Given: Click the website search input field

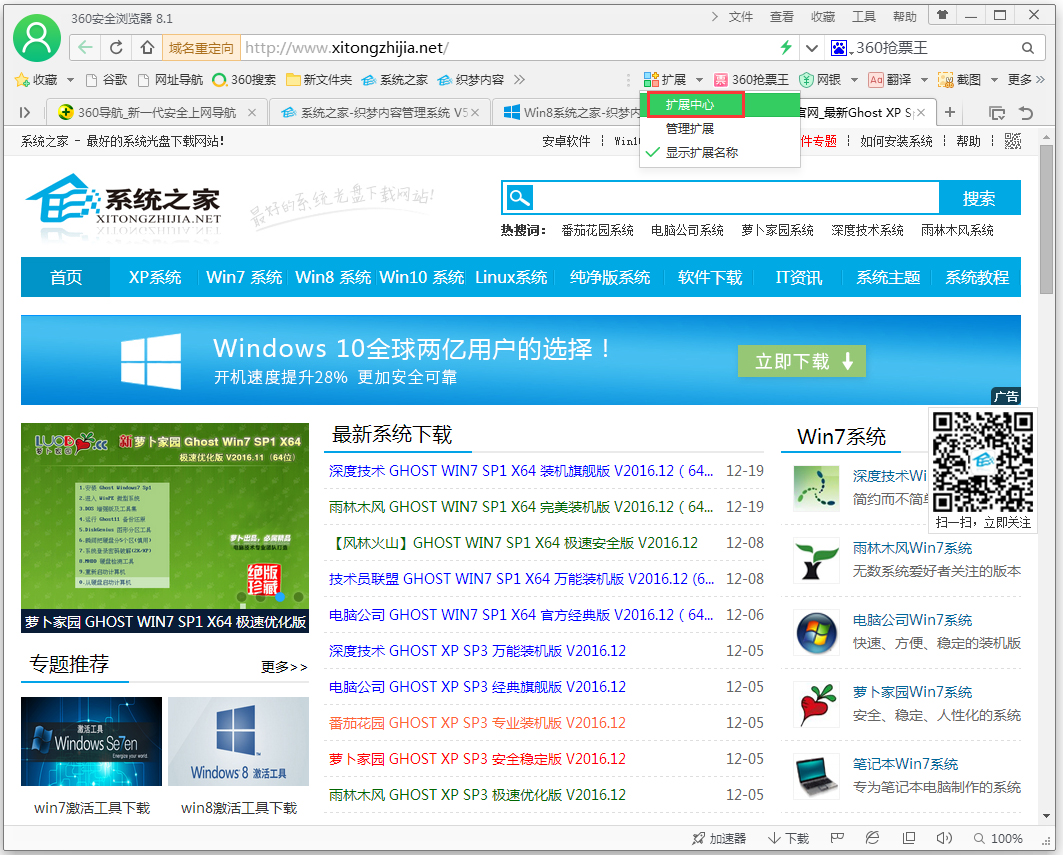Looking at the screenshot, I should (x=735, y=198).
